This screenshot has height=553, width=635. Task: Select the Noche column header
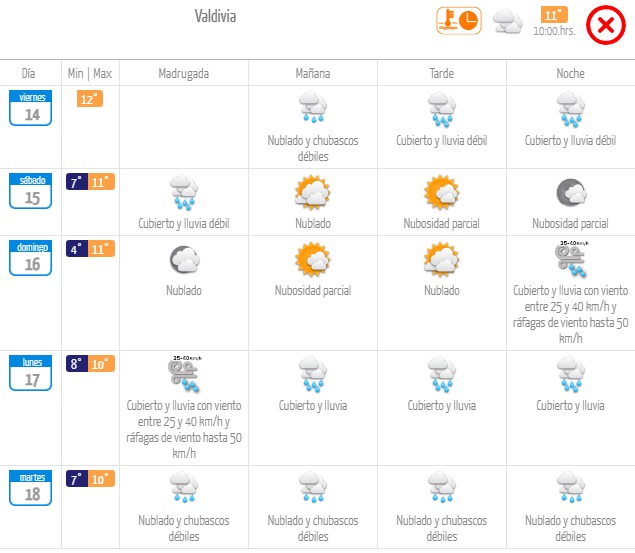click(x=571, y=73)
